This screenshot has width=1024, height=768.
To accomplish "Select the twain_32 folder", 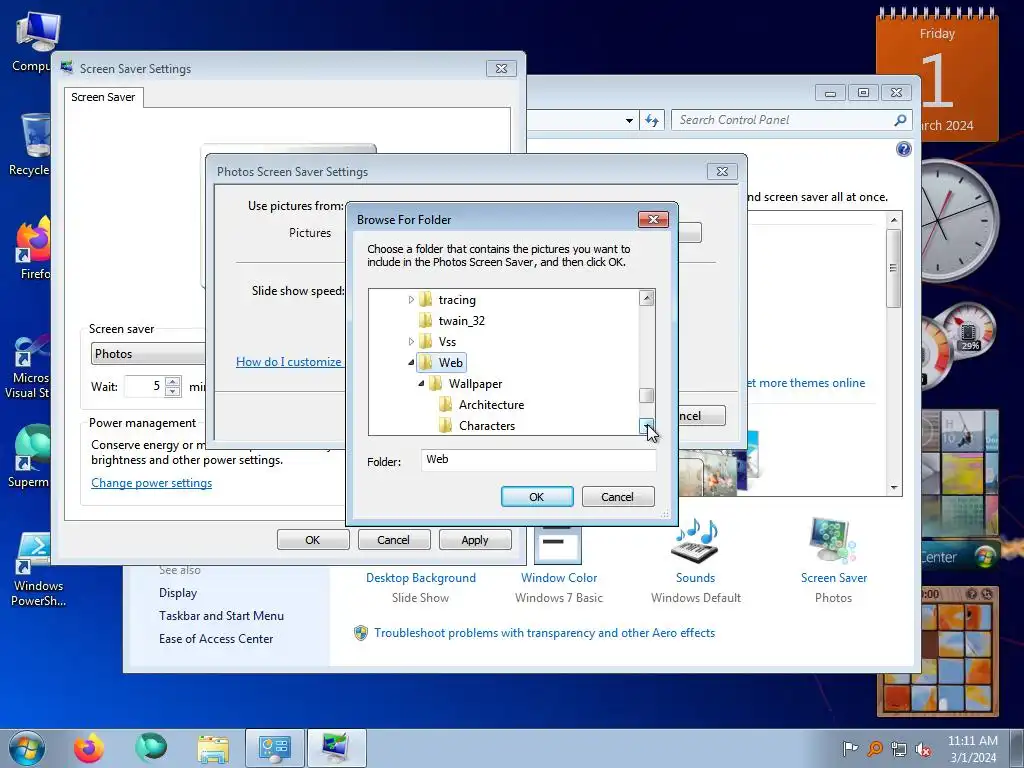I will [x=461, y=321].
